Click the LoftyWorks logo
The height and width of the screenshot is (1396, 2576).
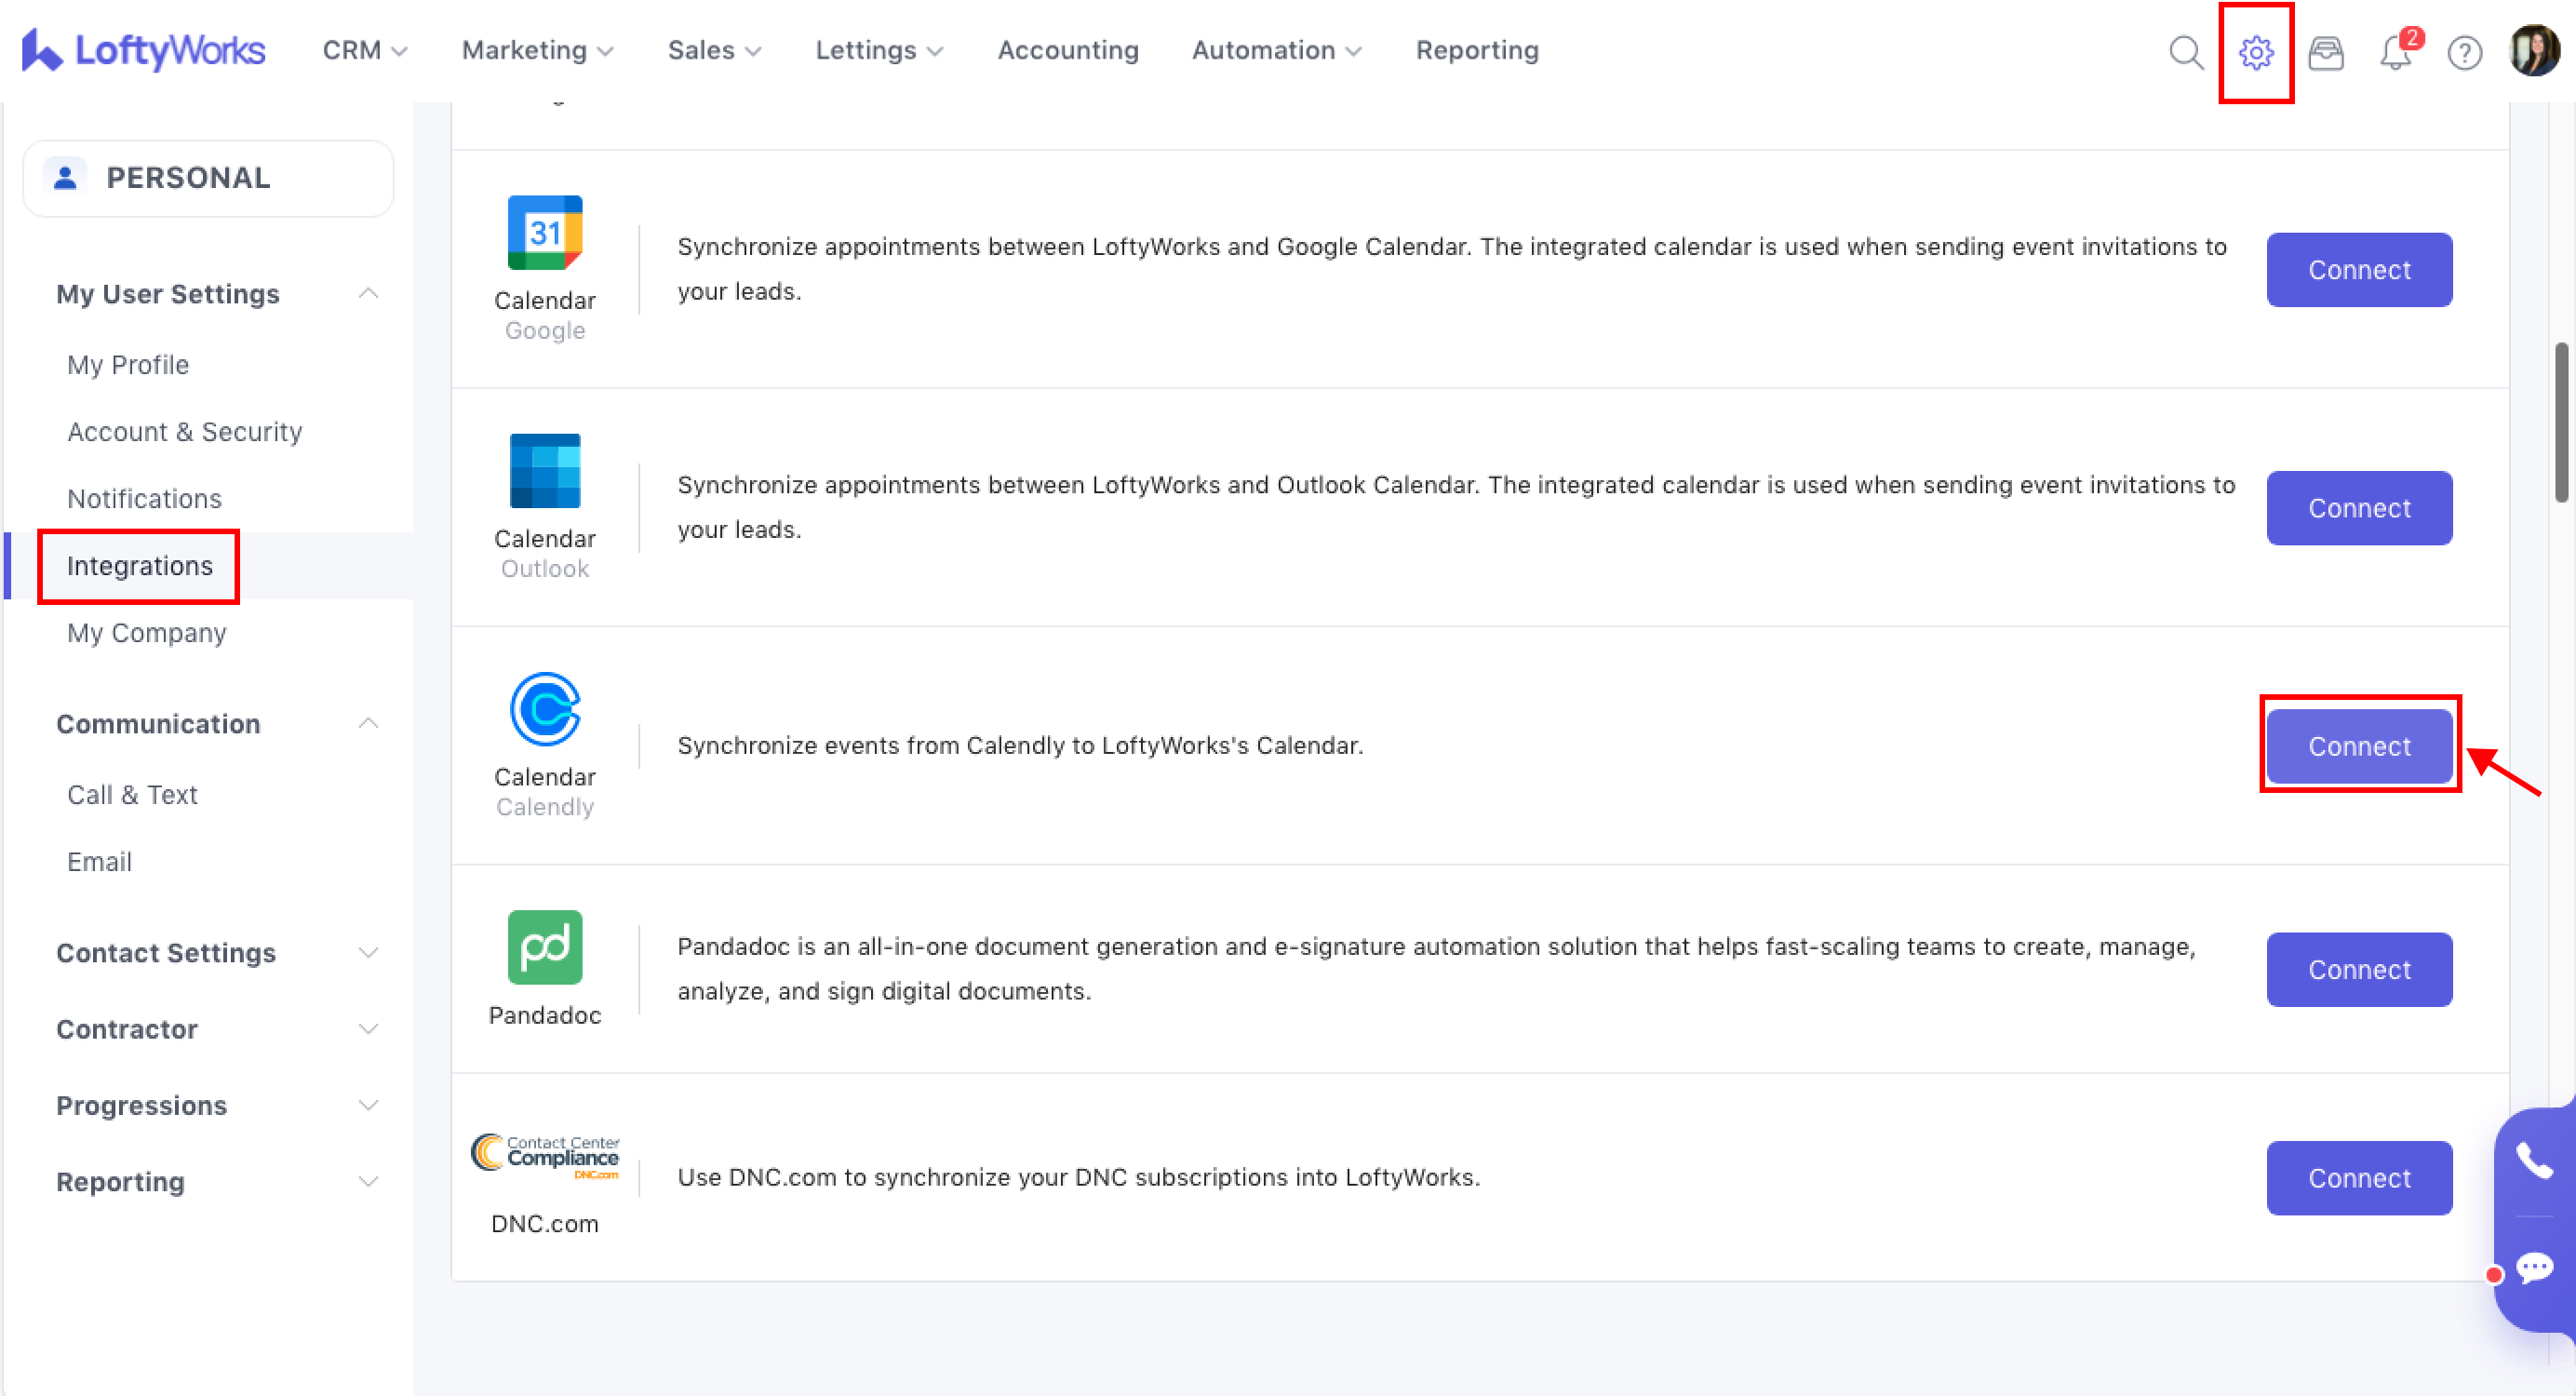(144, 50)
